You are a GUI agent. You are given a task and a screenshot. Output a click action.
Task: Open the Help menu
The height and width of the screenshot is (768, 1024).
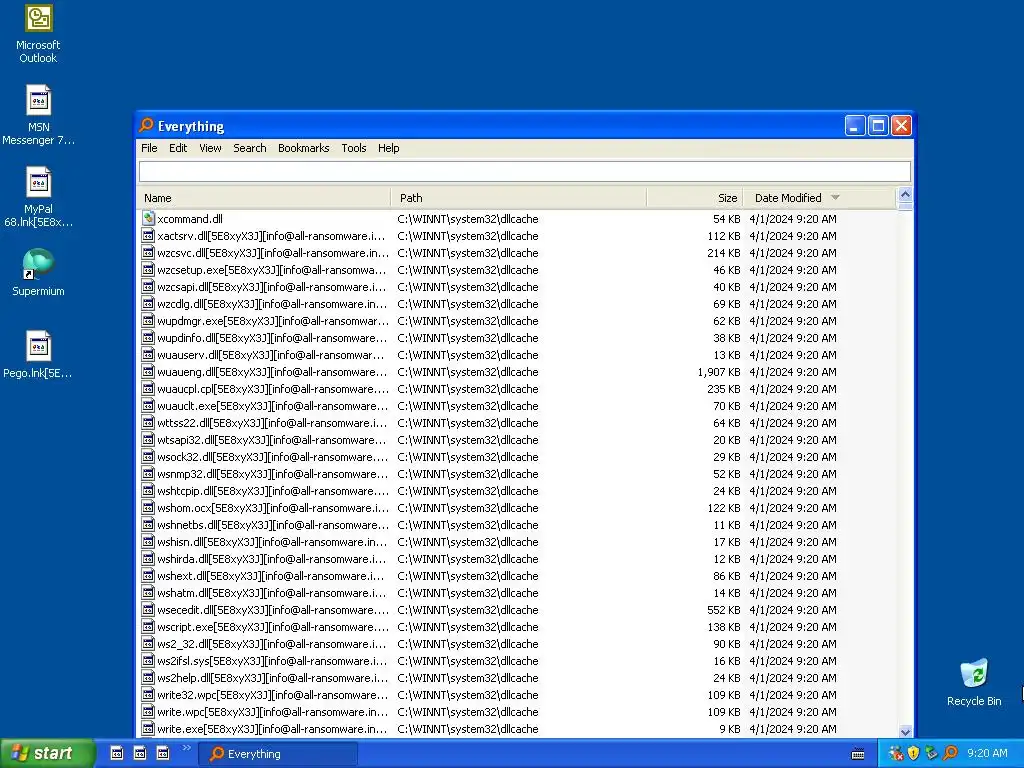pos(389,148)
